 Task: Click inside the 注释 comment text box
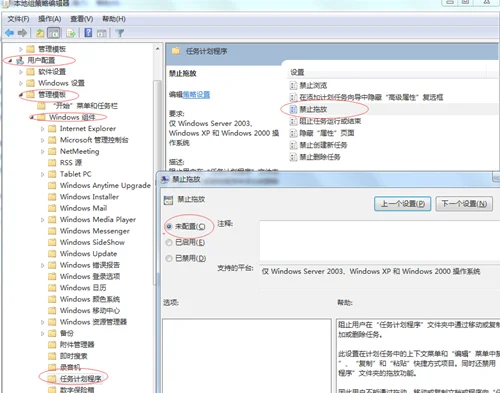pyautogui.click(x=379, y=240)
